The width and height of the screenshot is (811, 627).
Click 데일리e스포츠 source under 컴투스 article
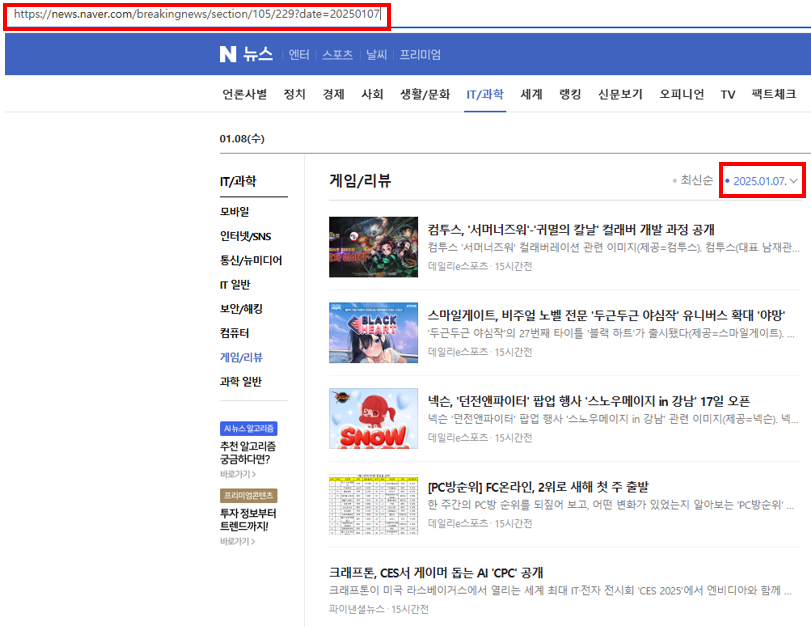[458, 266]
